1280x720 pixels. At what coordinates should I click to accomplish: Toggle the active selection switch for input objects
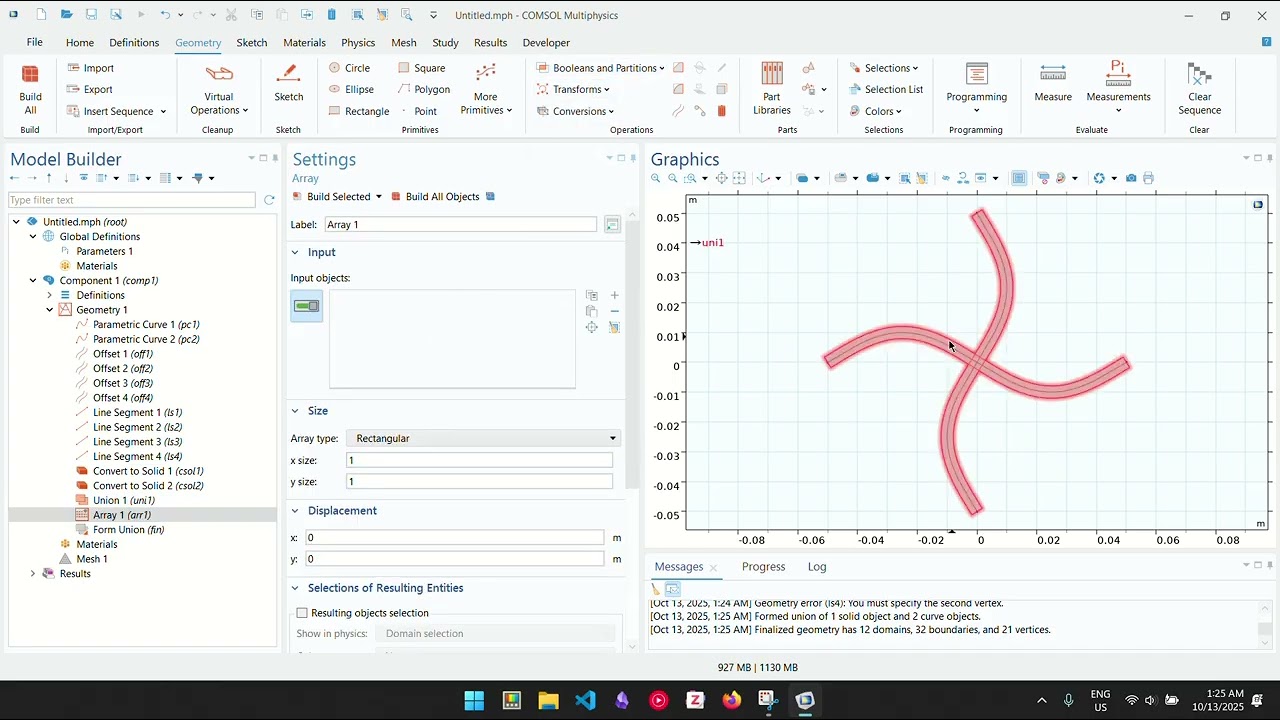(x=307, y=306)
